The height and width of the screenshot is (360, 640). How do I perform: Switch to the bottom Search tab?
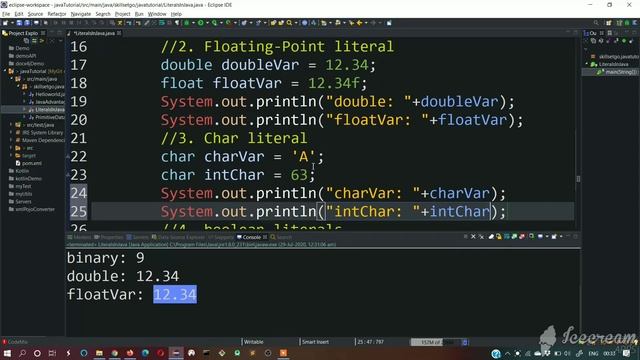281,237
